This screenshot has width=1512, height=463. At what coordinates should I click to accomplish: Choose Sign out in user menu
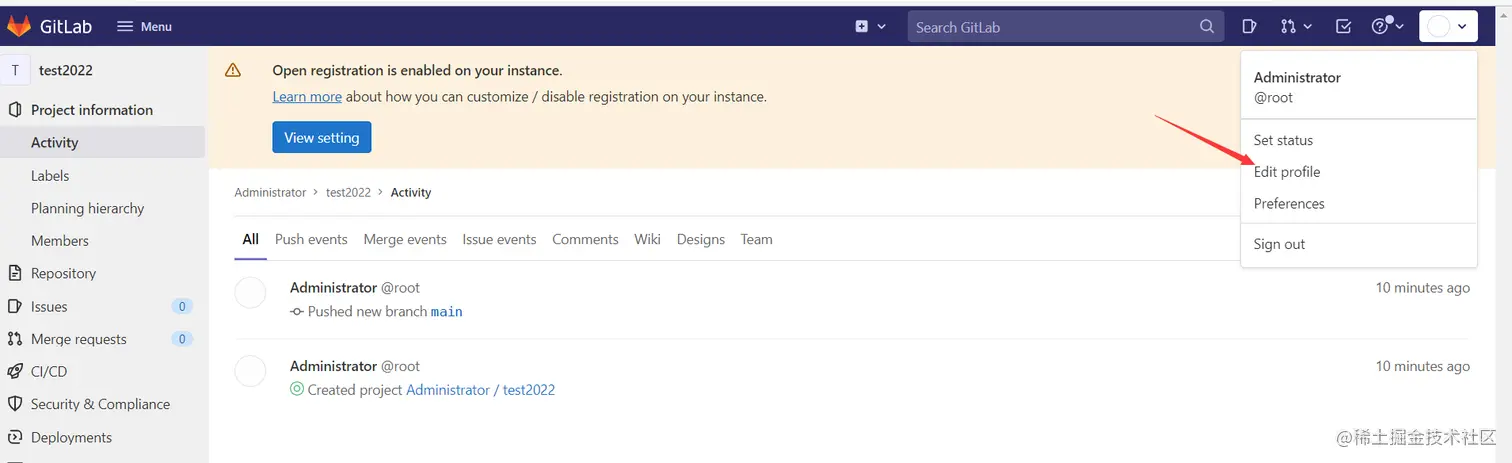tap(1279, 244)
